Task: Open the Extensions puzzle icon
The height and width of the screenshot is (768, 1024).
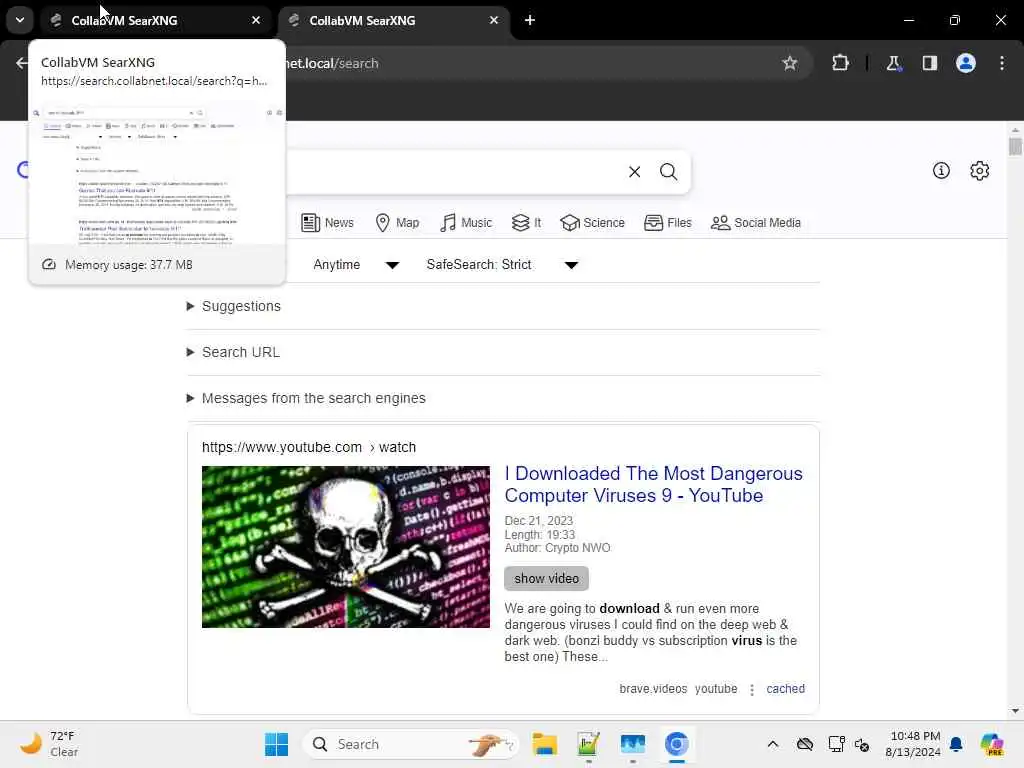Action: 840,63
